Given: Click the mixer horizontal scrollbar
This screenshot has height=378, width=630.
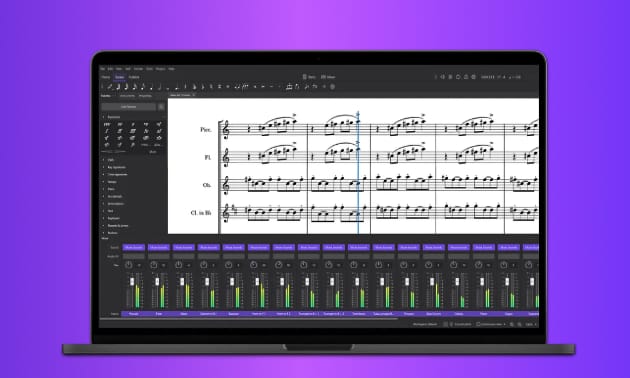Looking at the screenshot, I should click(248, 319).
